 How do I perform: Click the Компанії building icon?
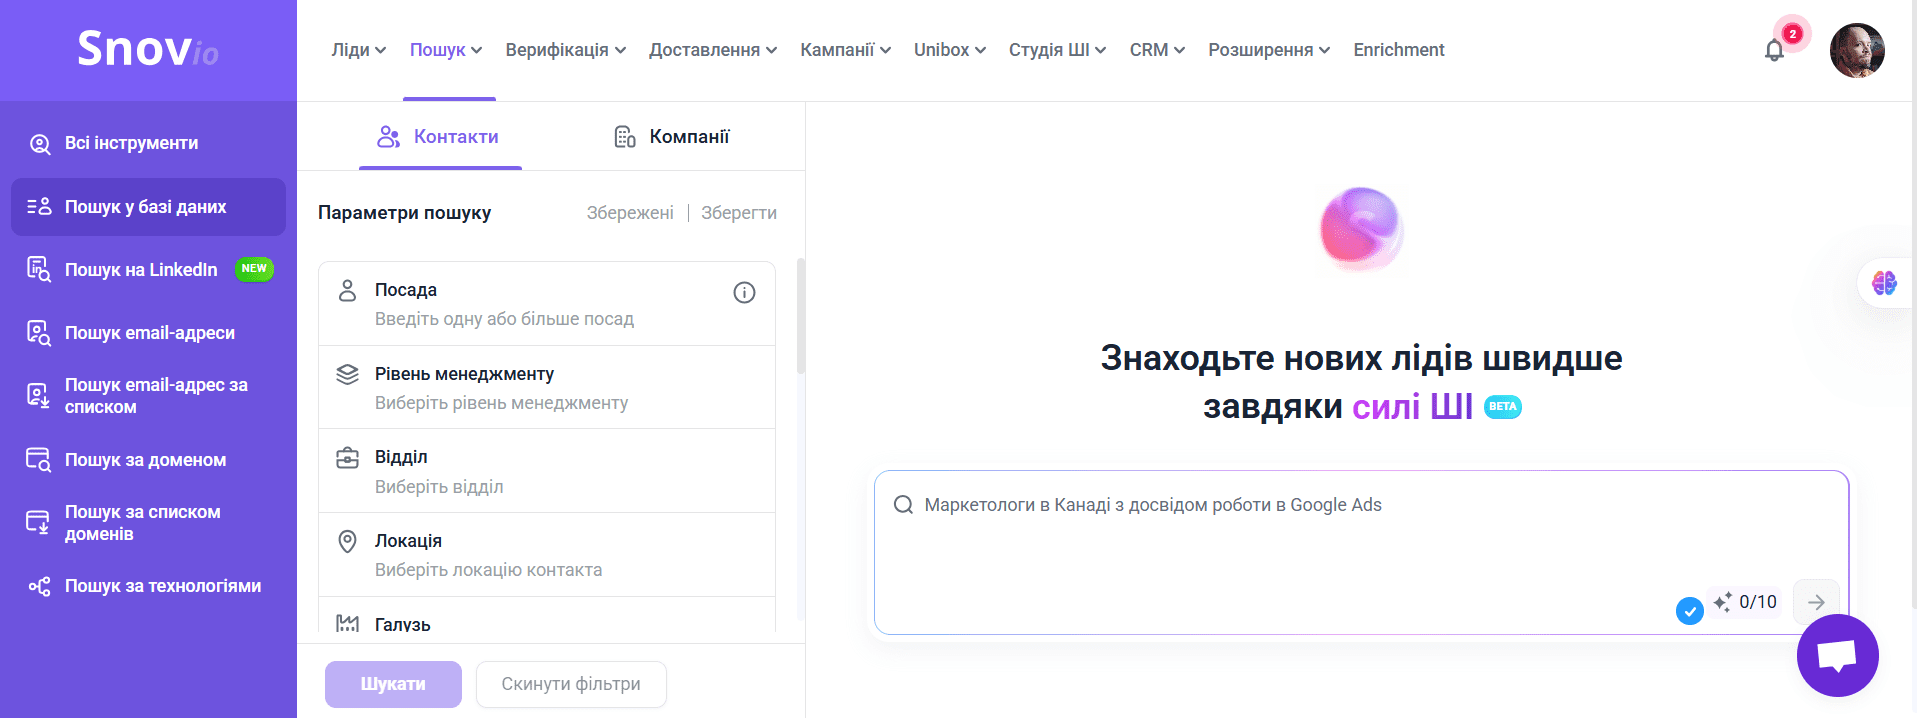(625, 137)
